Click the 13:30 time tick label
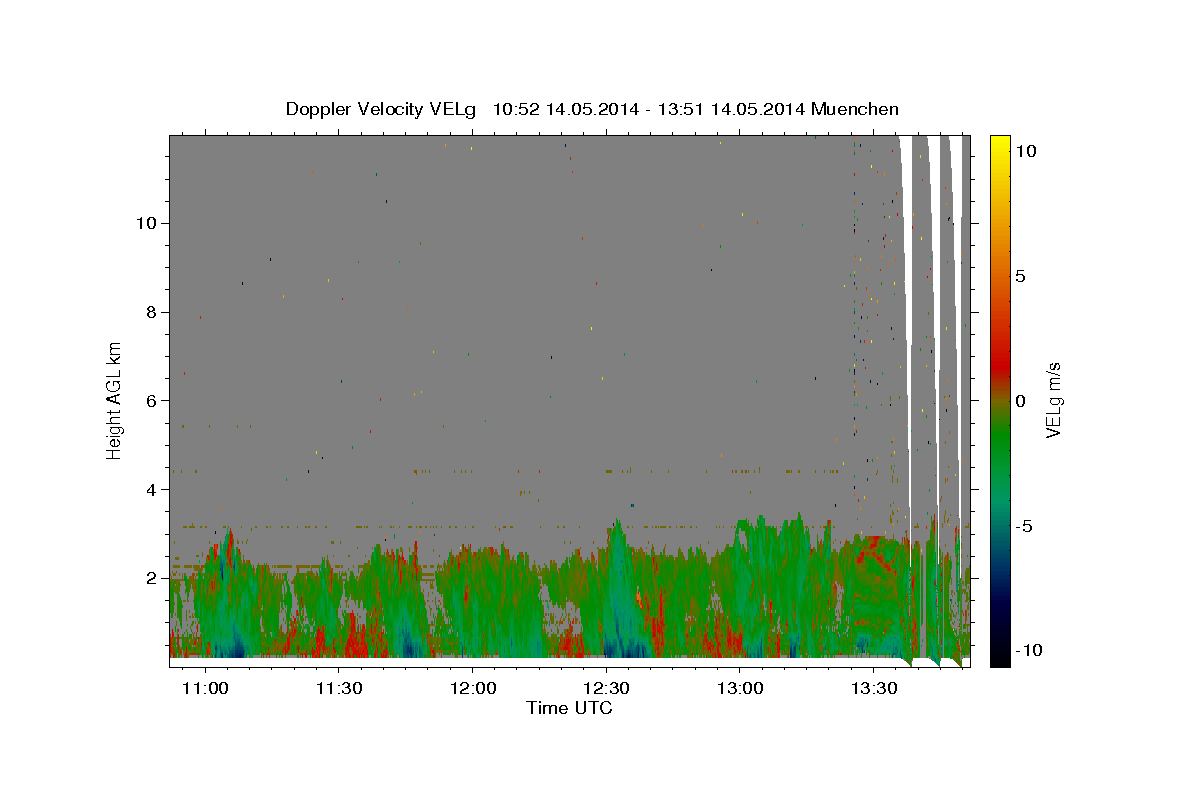 pyautogui.click(x=873, y=688)
